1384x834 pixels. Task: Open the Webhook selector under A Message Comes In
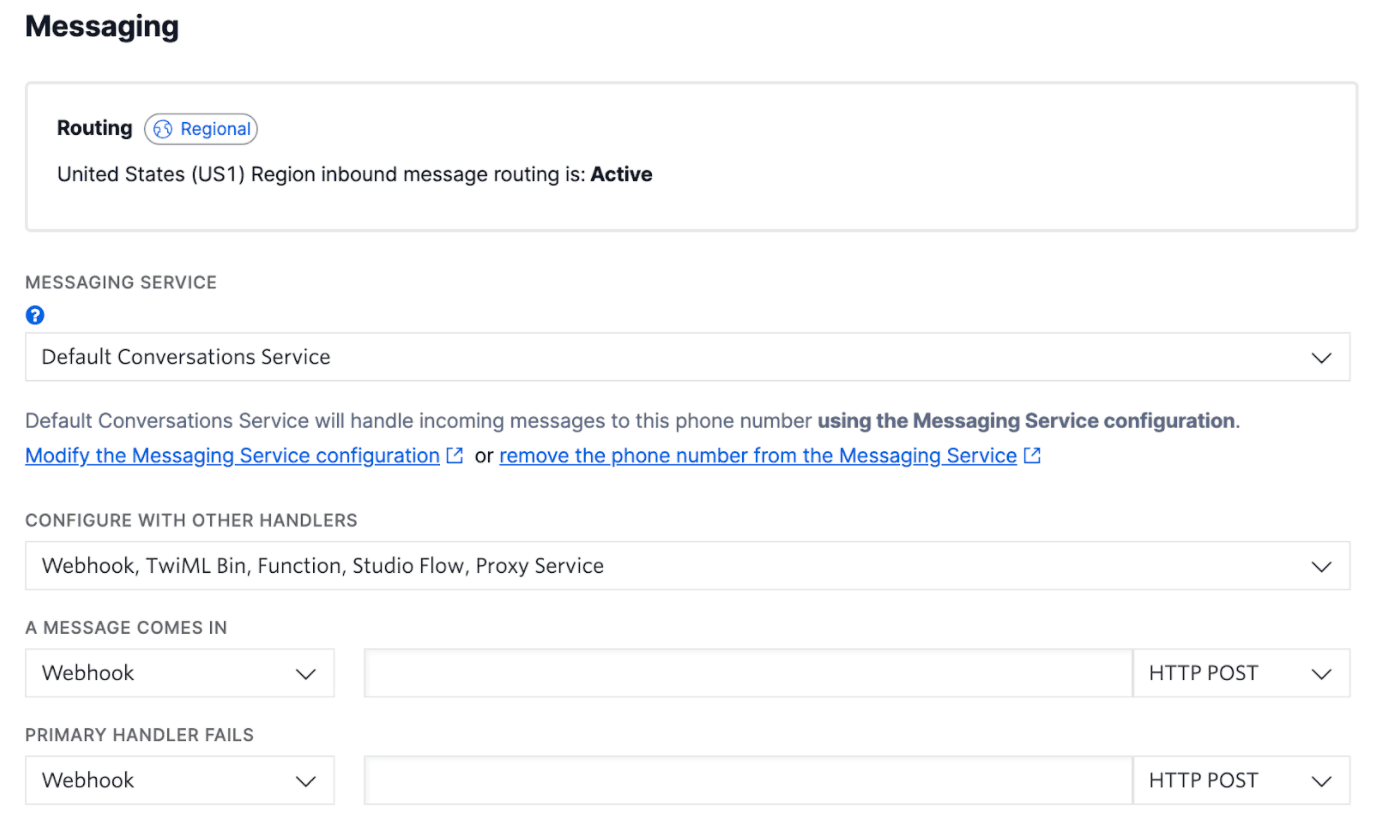[x=180, y=673]
